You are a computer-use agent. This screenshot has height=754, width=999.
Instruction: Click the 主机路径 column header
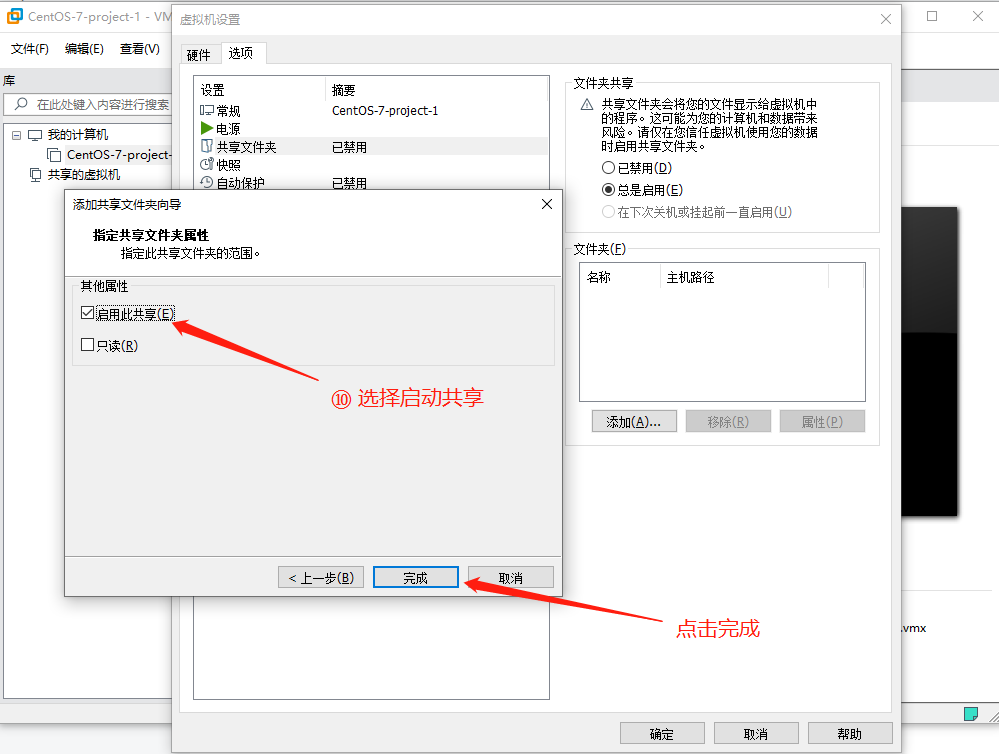tap(694, 277)
